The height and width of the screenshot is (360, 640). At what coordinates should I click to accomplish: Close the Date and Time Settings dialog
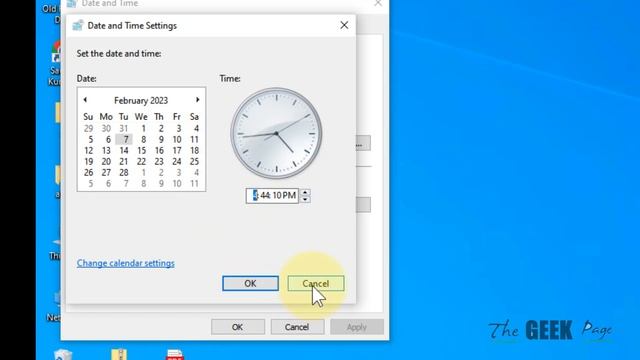[x=344, y=25]
